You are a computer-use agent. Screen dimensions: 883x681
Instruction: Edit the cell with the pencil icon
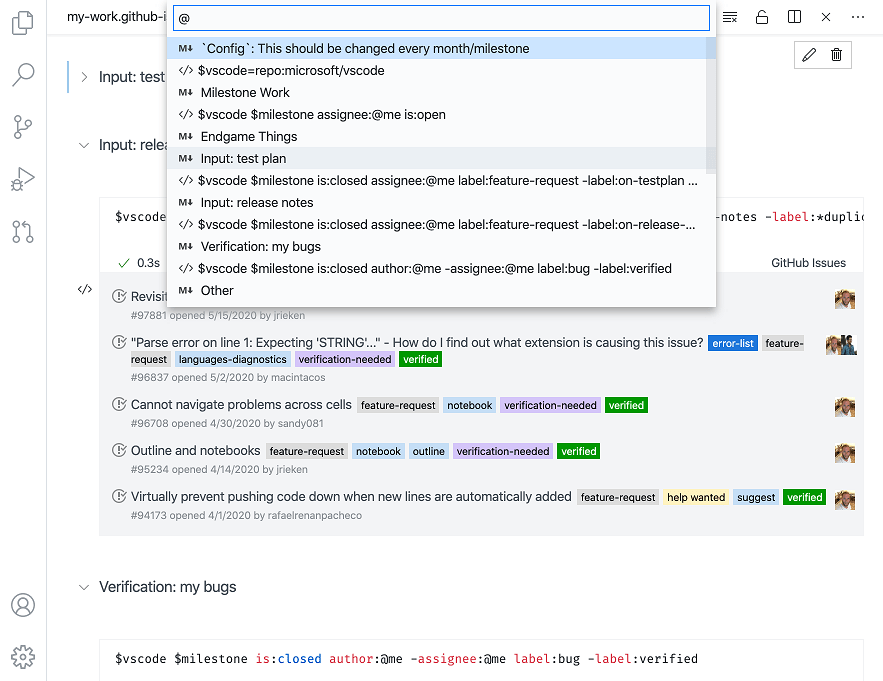[809, 55]
